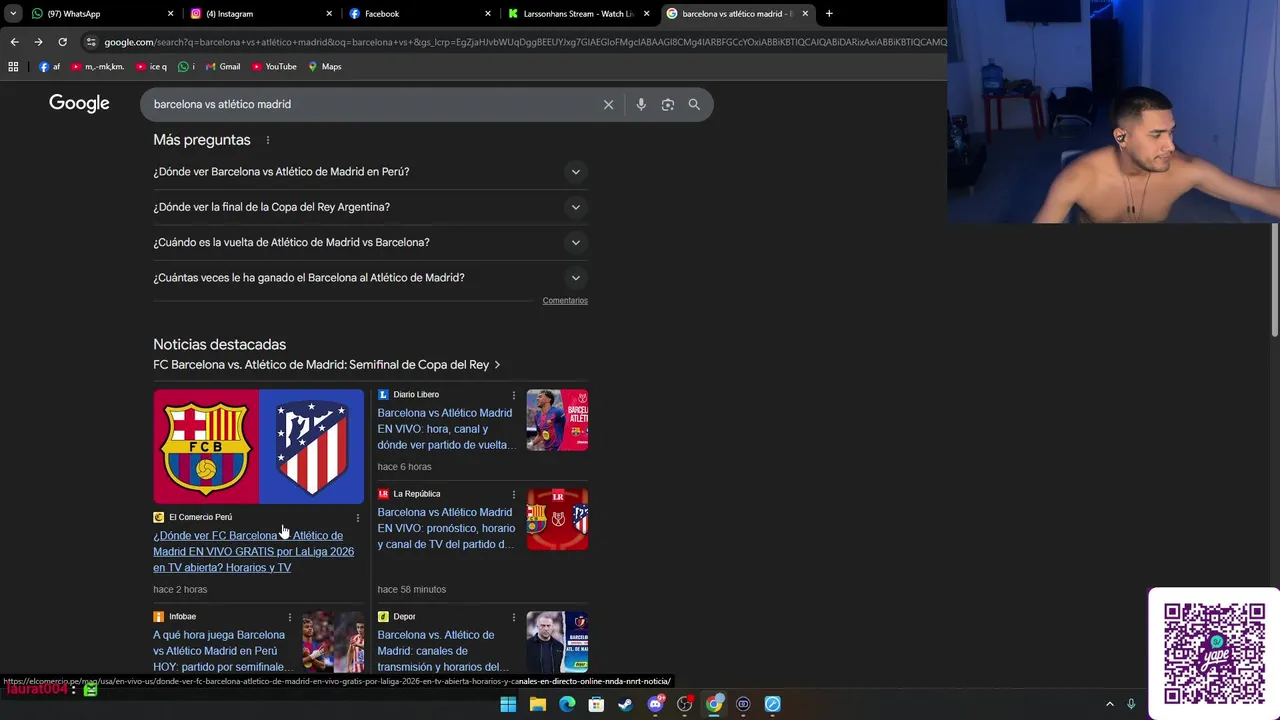Open options for the Infobae article
This screenshot has height=720, width=1280.
[290, 617]
